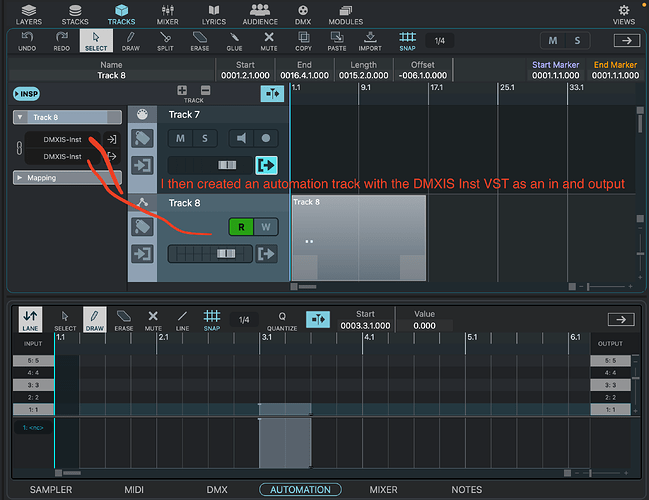Open the Views settings gear
The image size is (649, 500).
(624, 14)
